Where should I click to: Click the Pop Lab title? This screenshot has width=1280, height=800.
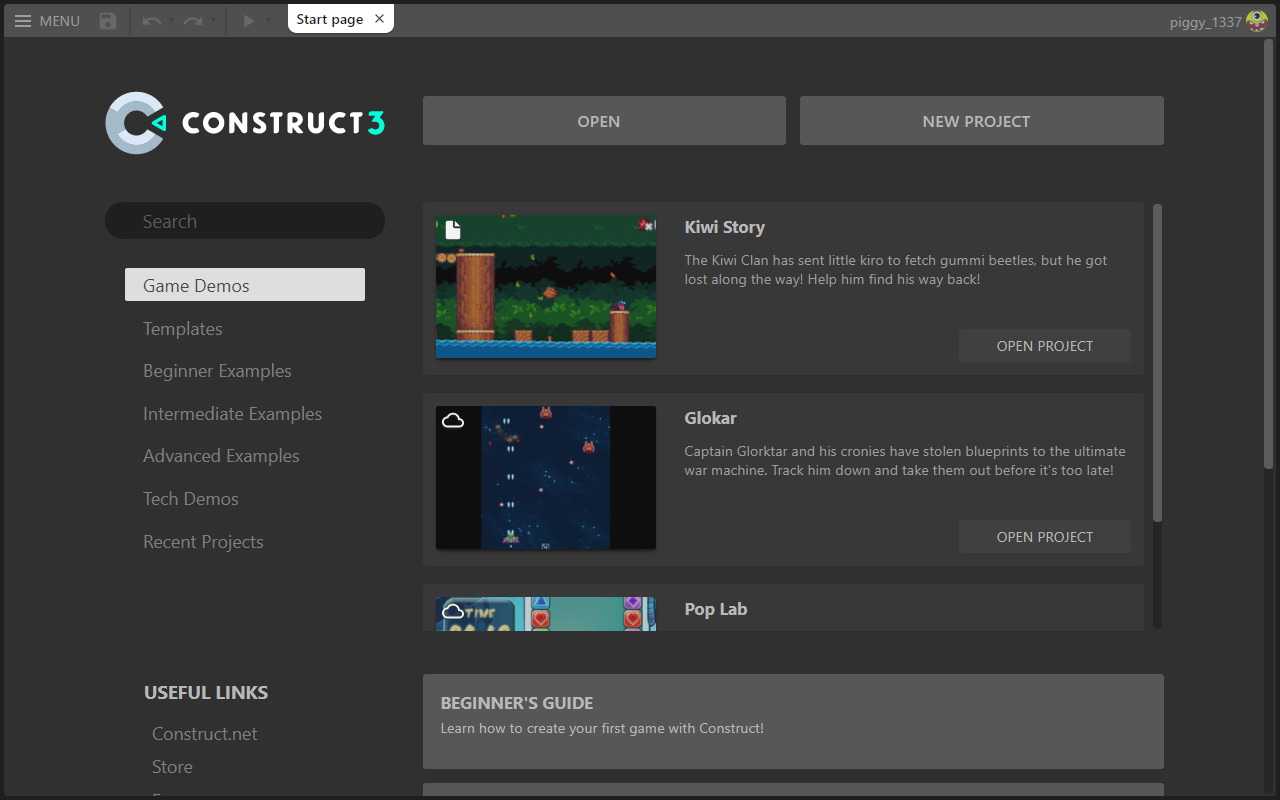pos(715,609)
